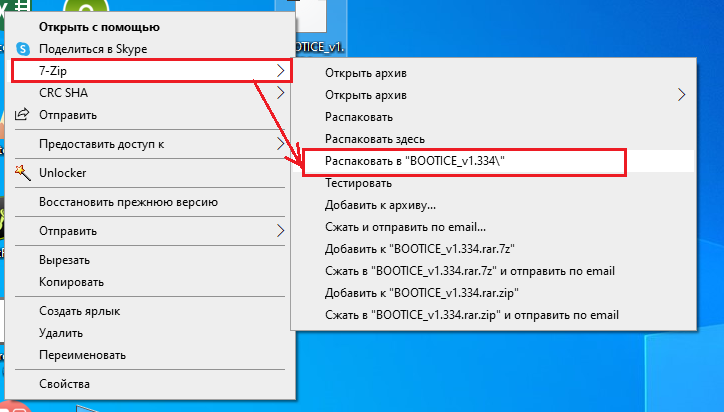Expand the lower 'Отправить' submenu arrow
The width and height of the screenshot is (724, 412).
(280, 230)
